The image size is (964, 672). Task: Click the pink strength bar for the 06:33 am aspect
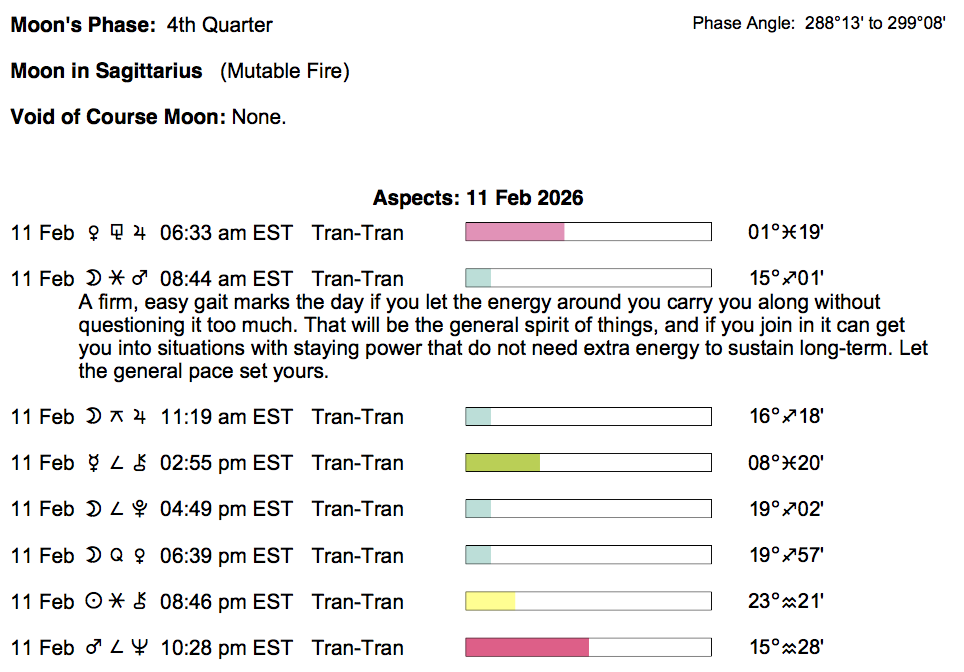tap(515, 233)
